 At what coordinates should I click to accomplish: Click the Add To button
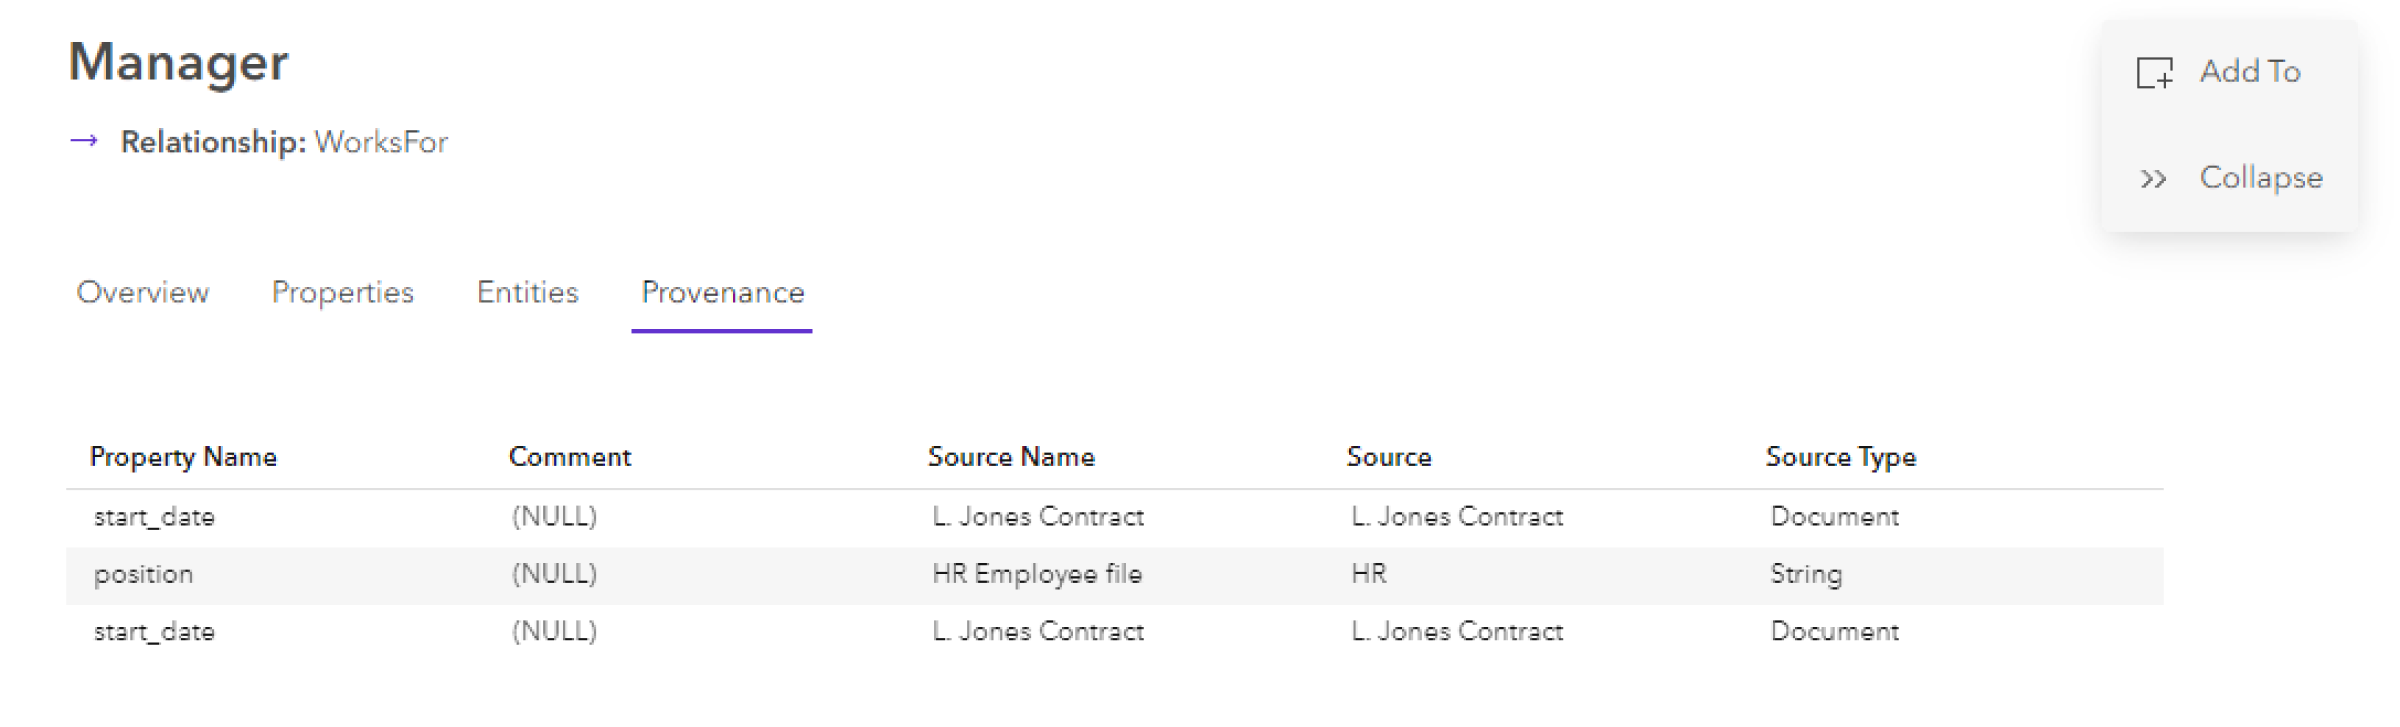tap(2249, 71)
